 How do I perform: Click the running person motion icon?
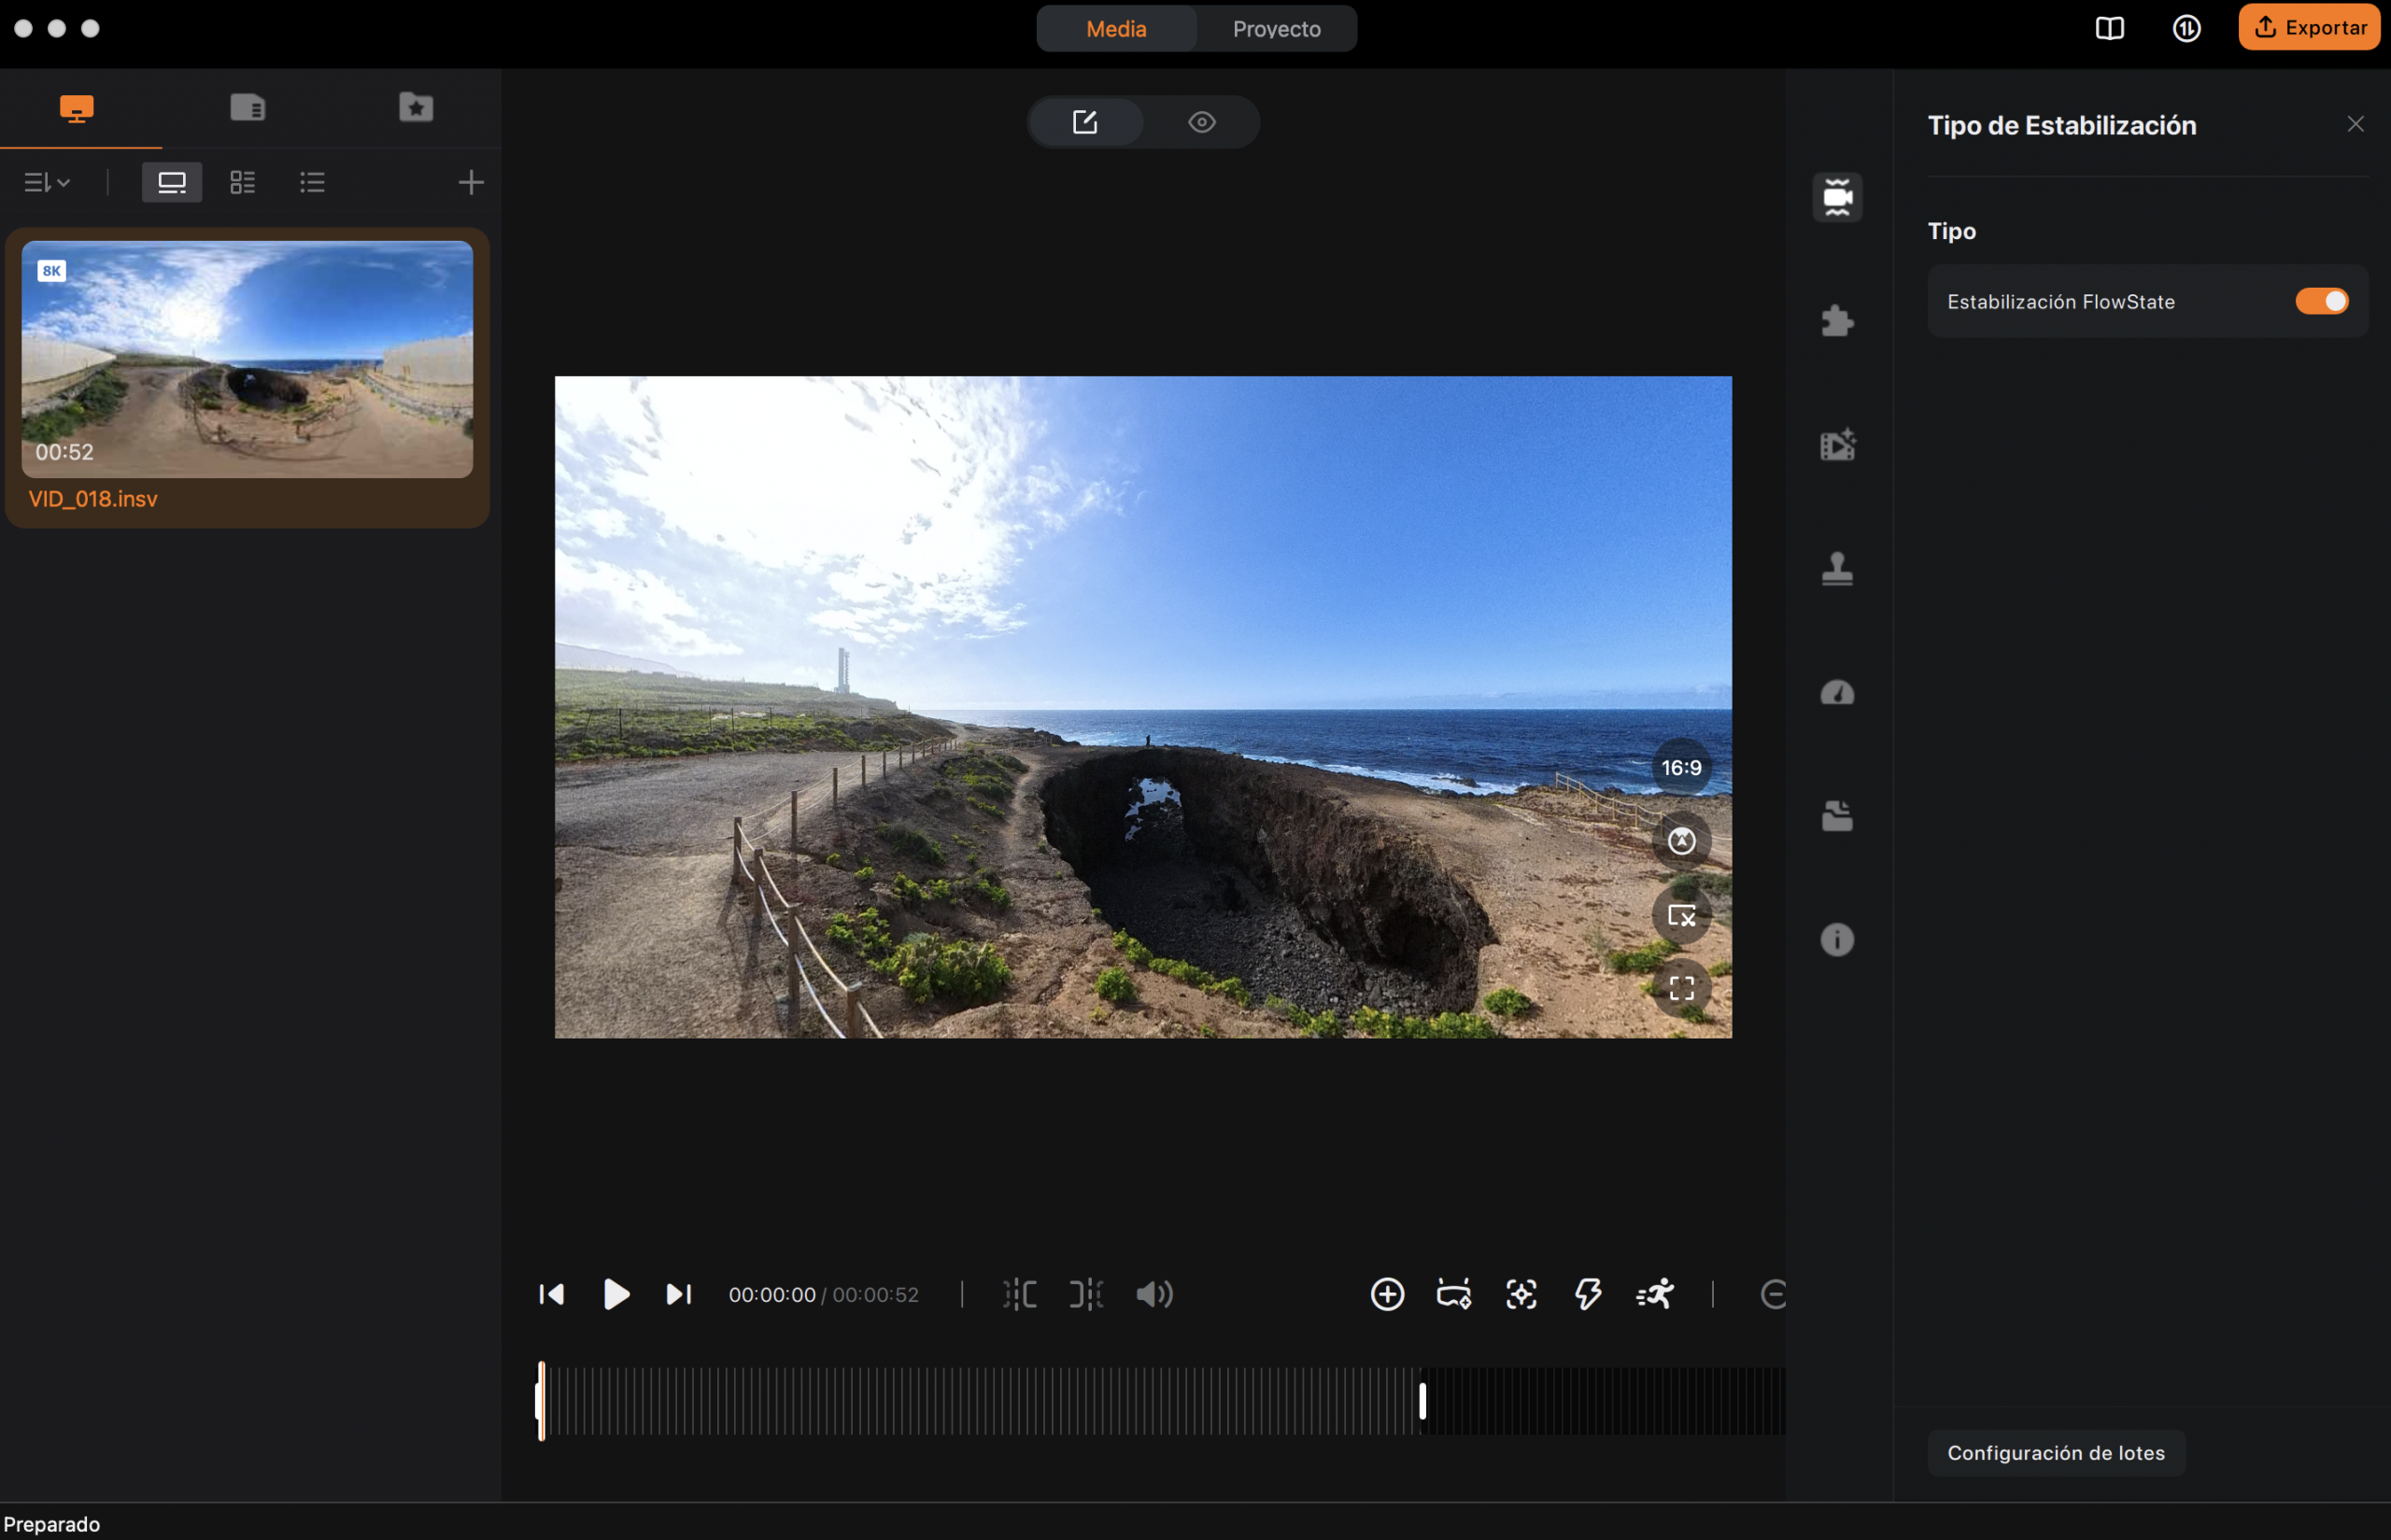click(x=1655, y=1294)
